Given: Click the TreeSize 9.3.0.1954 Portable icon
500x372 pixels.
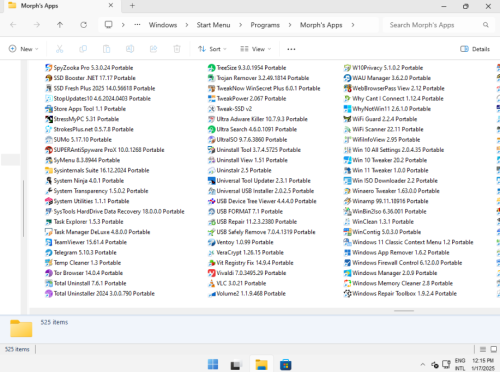Looking at the screenshot, I should pyautogui.click(x=211, y=68).
